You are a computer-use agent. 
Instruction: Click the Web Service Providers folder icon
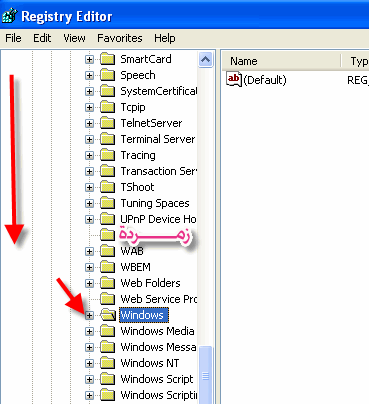(x=107, y=299)
